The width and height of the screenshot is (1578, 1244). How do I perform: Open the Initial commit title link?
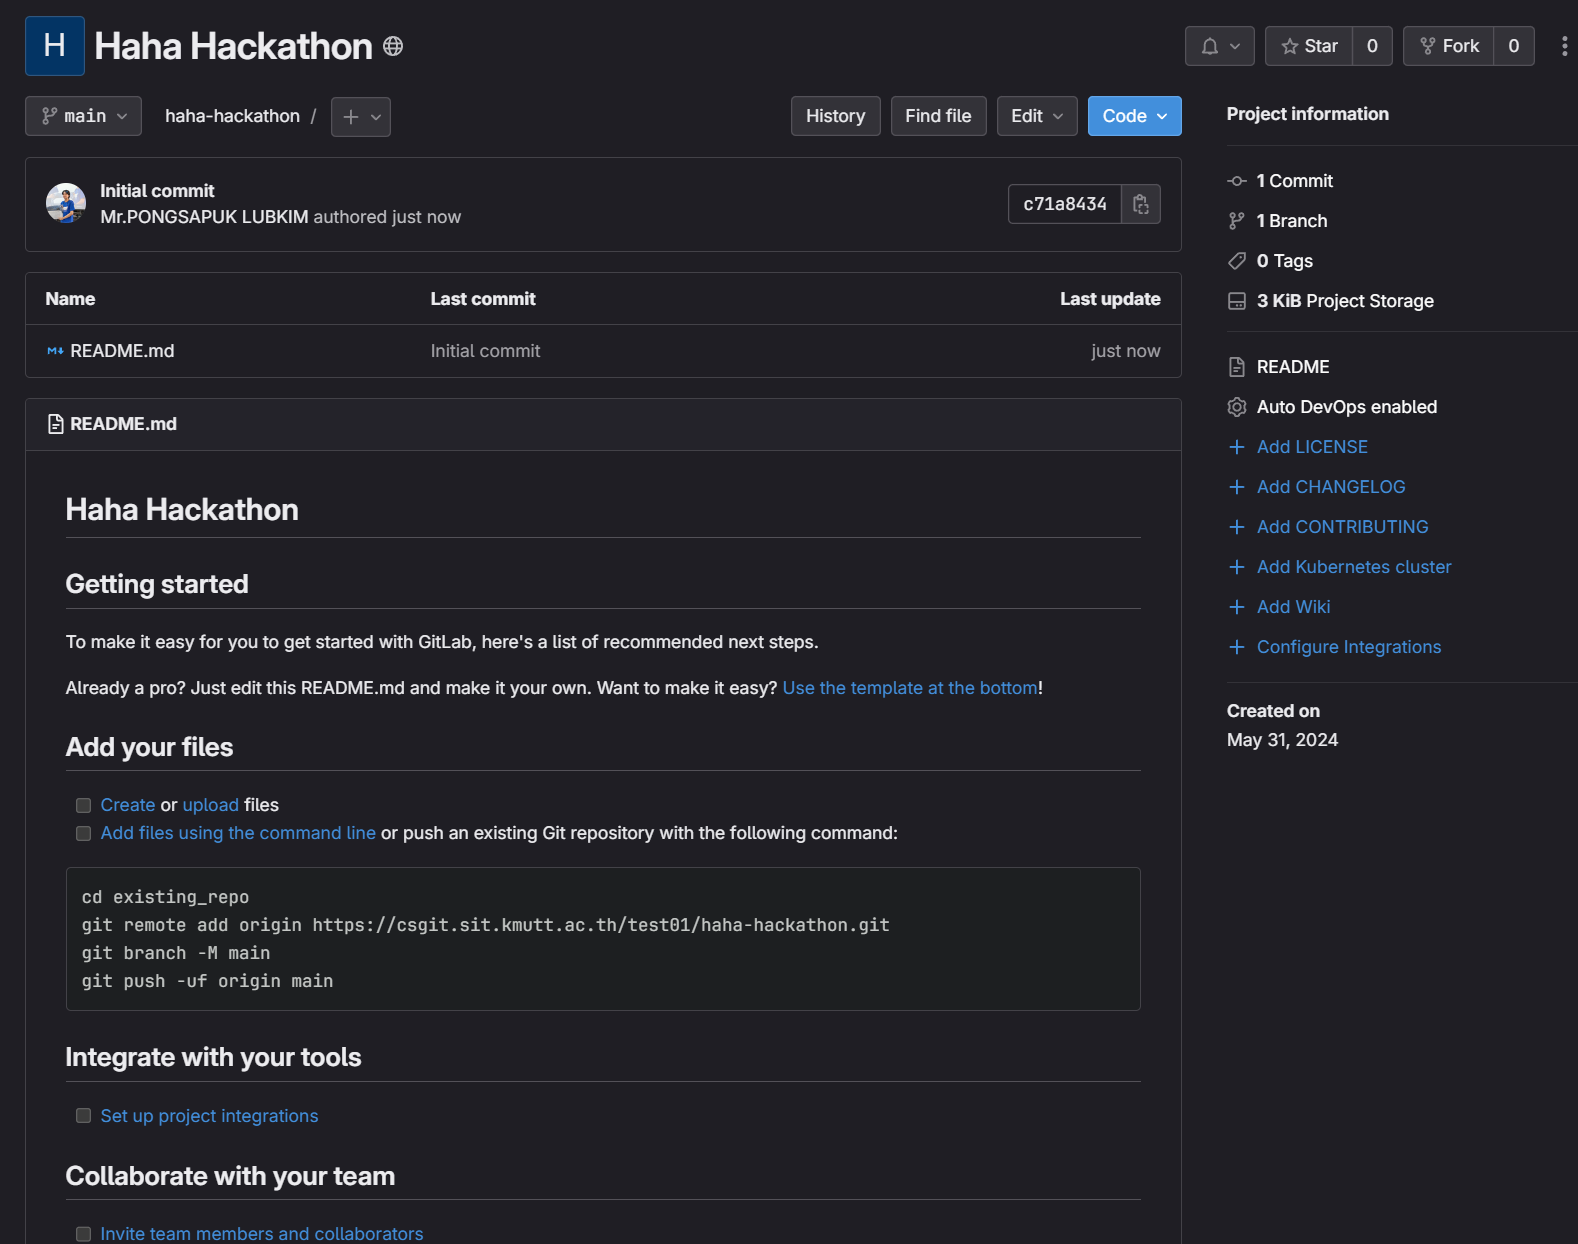point(157,191)
